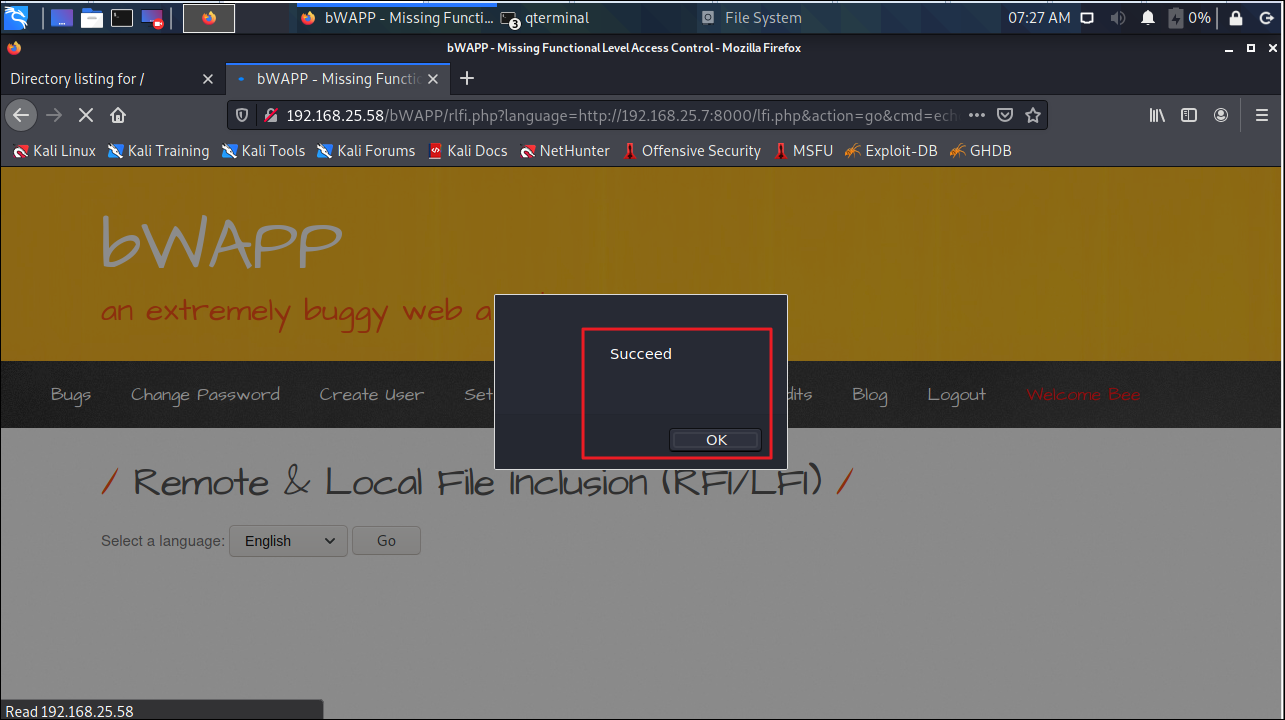Switch to the File System taskbar window

(x=752, y=18)
